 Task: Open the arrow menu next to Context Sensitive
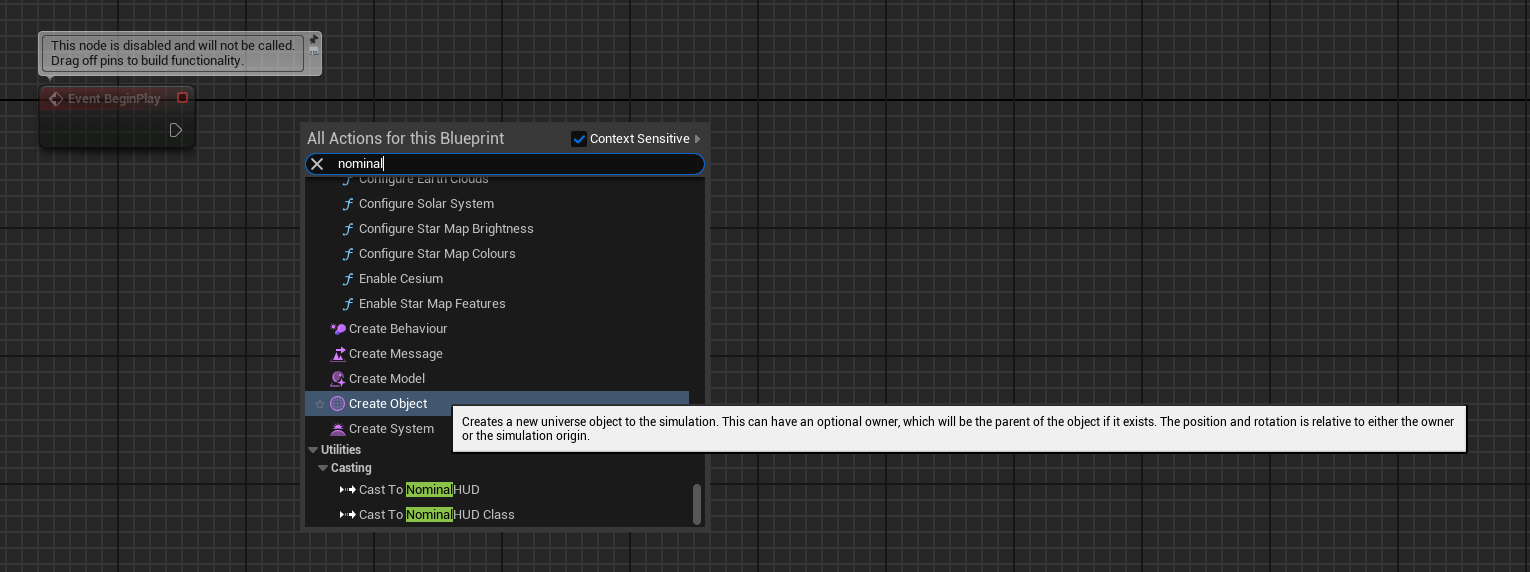pos(697,139)
